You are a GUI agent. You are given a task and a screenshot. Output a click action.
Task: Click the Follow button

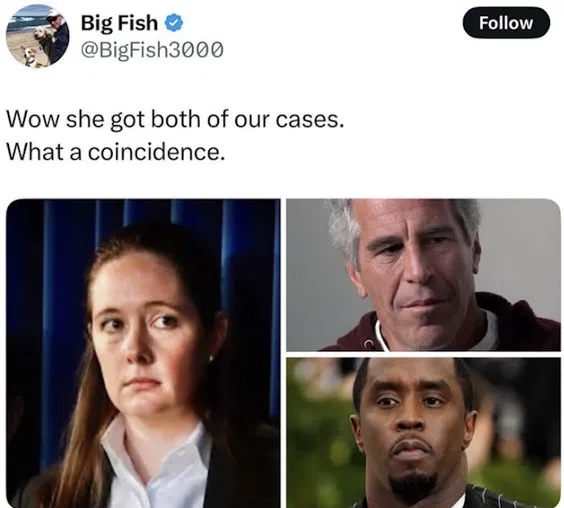tap(506, 23)
